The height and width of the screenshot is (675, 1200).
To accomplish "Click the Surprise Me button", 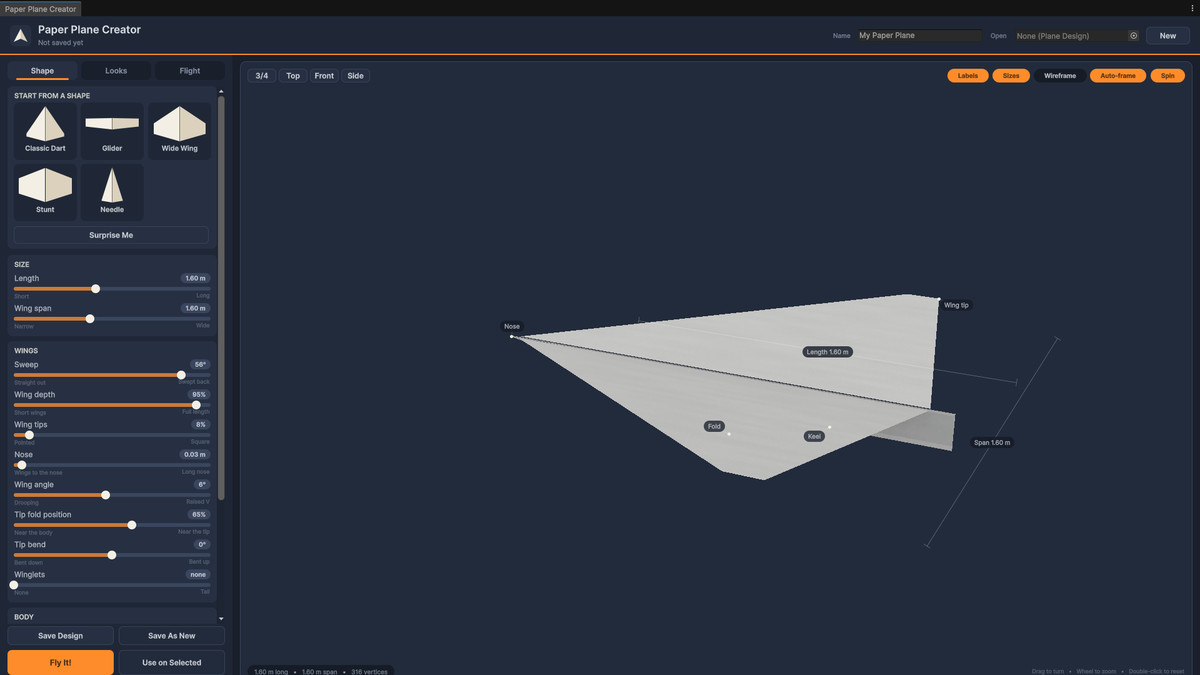I will pos(111,235).
